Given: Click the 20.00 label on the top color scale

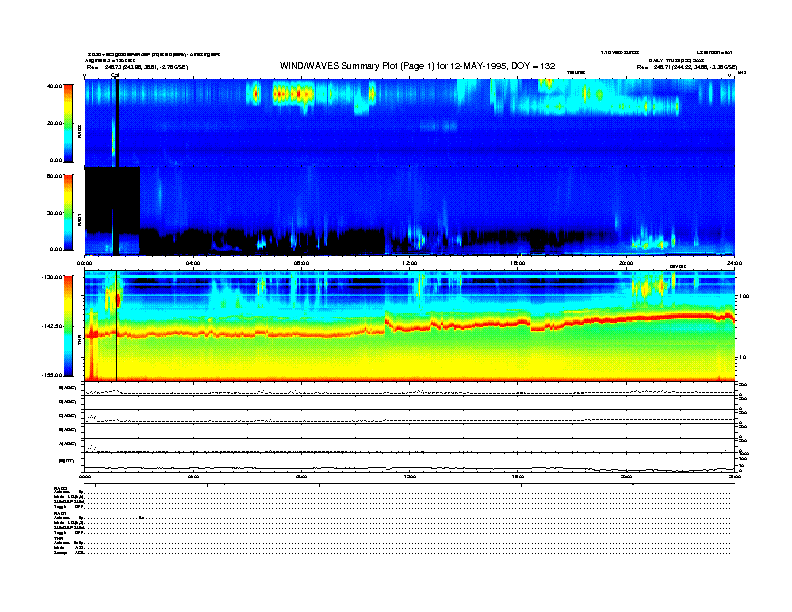Looking at the screenshot, I should click(x=55, y=123).
